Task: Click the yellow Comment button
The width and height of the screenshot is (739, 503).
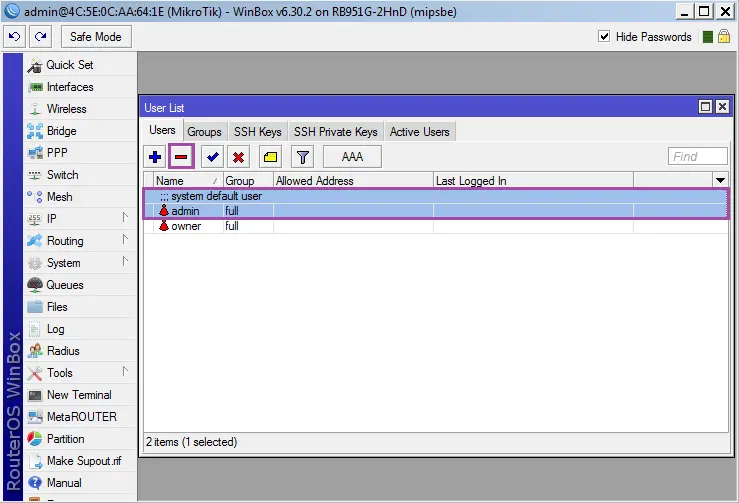Action: point(271,157)
